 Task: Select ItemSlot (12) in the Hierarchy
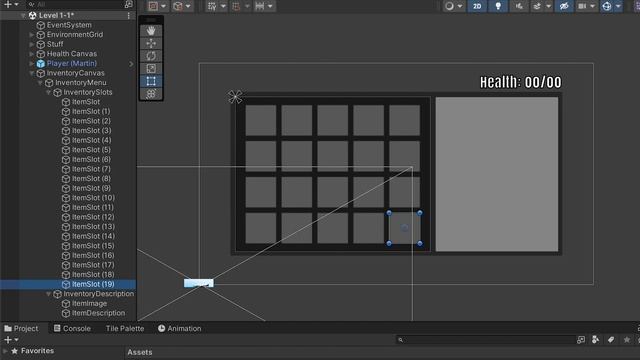coord(93,217)
